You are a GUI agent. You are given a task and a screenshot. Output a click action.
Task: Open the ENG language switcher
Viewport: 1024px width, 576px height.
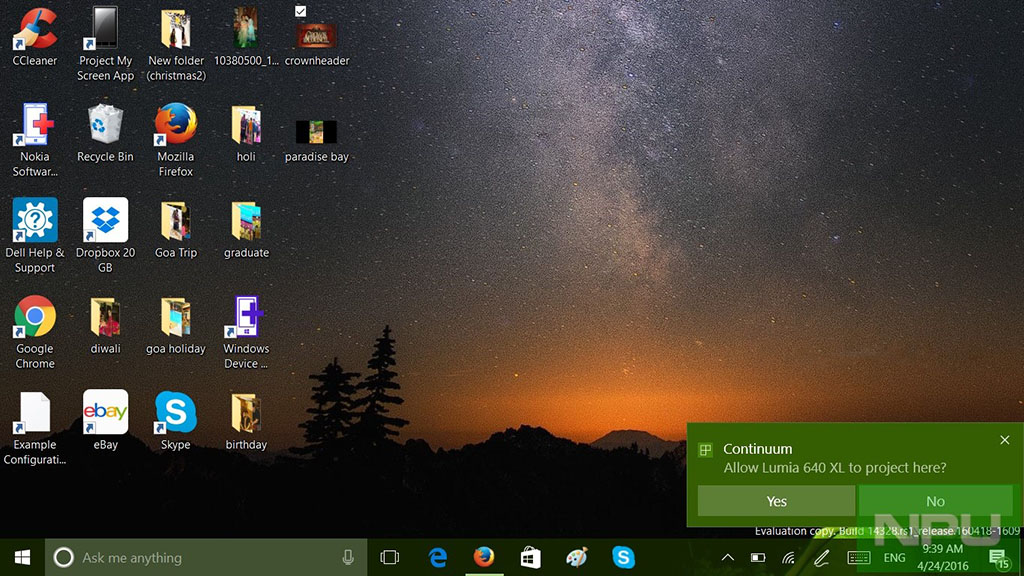click(895, 558)
